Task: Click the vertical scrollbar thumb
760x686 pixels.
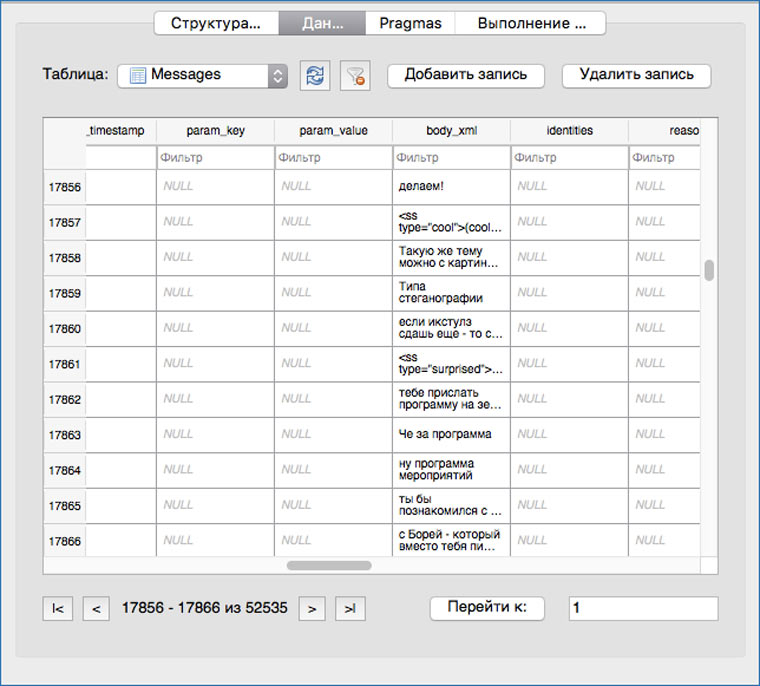Action: [x=709, y=271]
